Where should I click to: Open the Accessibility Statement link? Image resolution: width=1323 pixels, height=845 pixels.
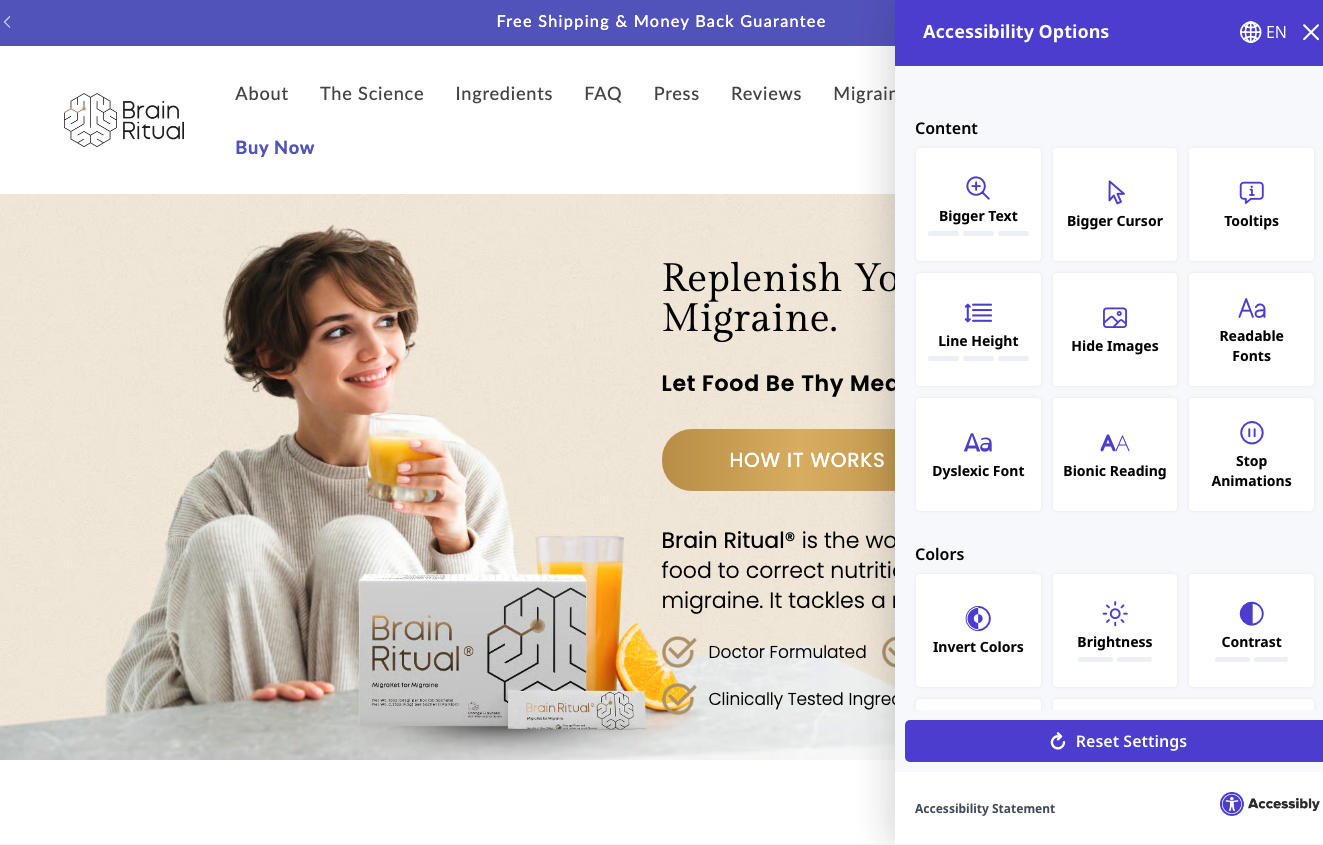984,809
